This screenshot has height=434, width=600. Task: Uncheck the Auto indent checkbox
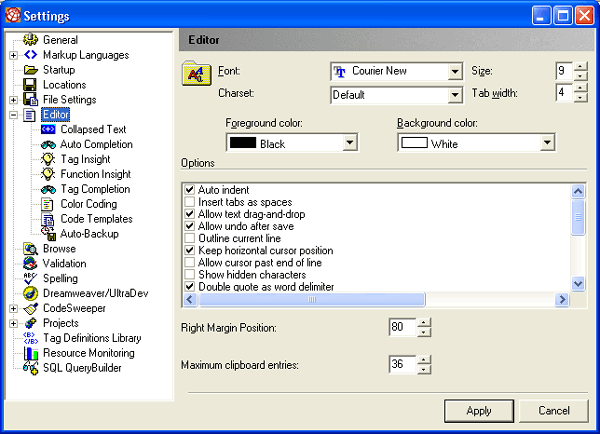coord(190,190)
